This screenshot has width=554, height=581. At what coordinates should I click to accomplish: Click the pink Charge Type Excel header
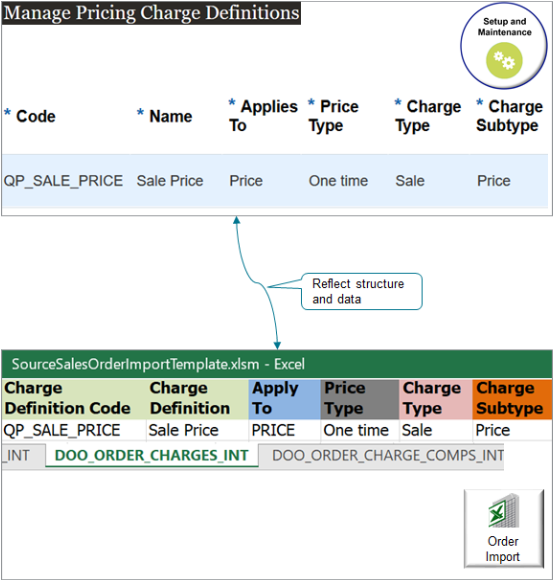436,399
